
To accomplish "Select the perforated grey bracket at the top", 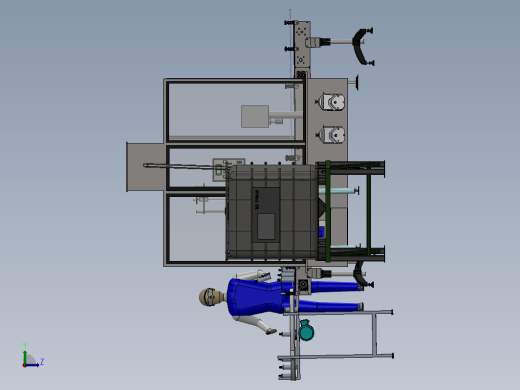I will pyautogui.click(x=302, y=44).
